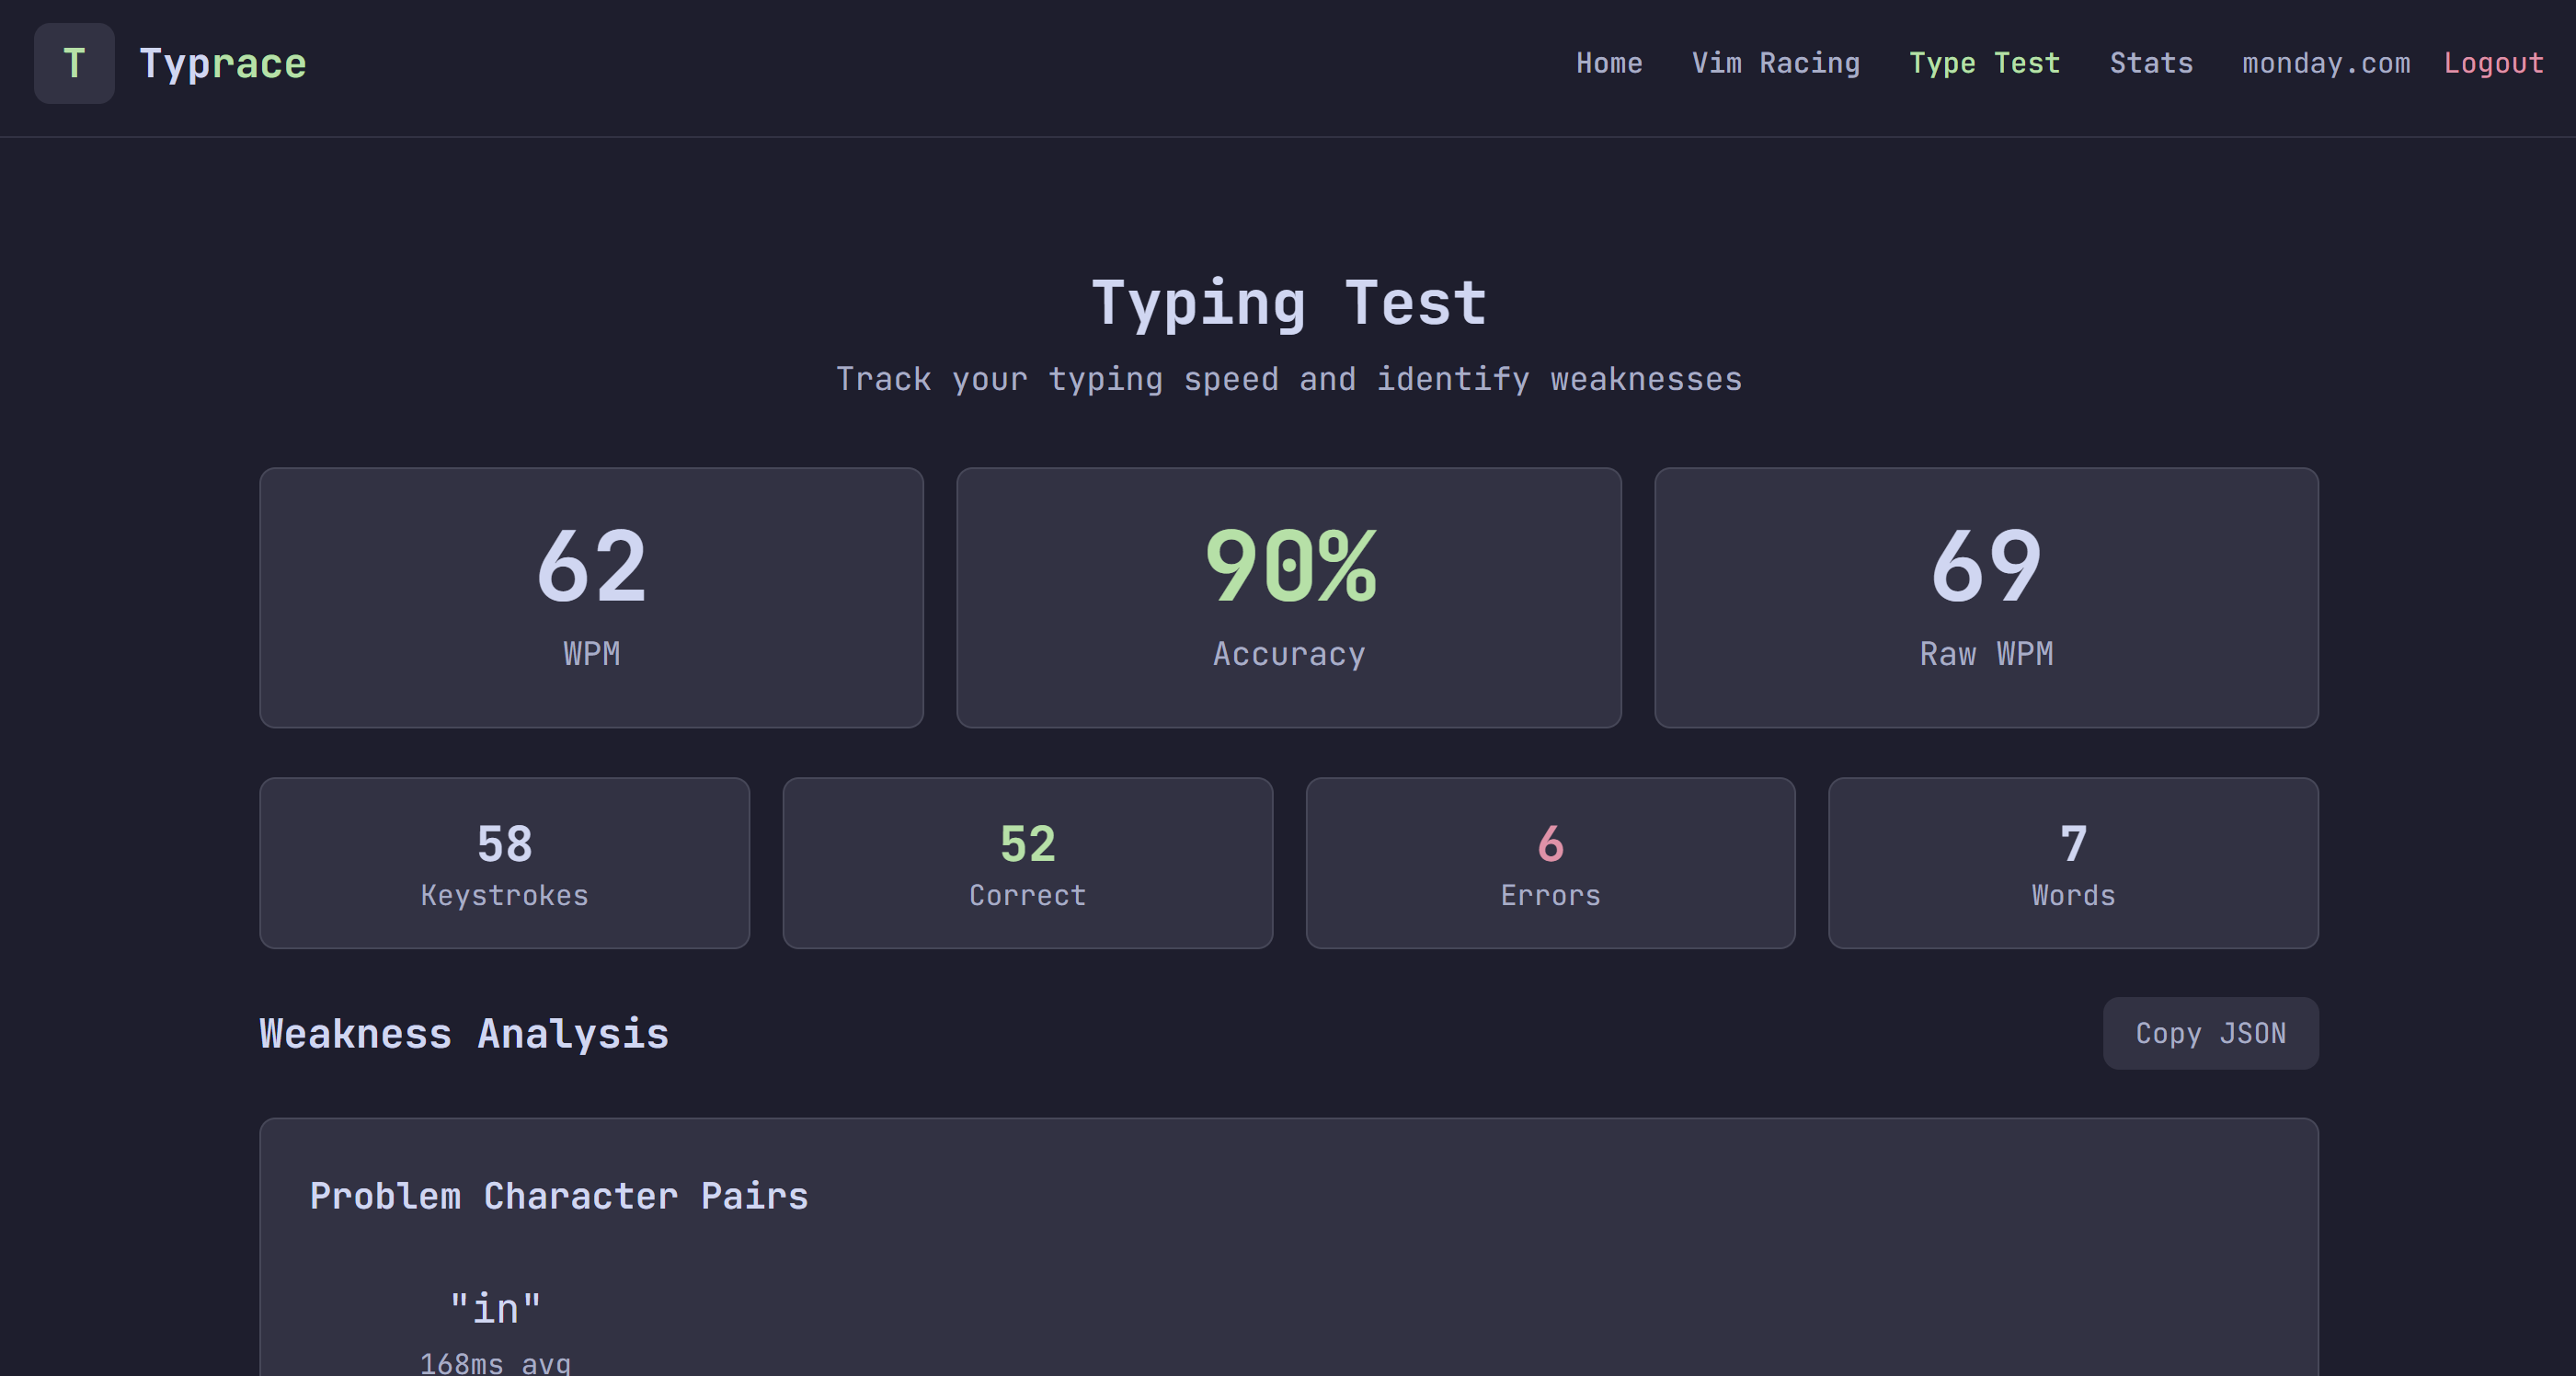The image size is (2576, 1376).
Task: Click the 6 Errors card
Action: pos(1550,863)
